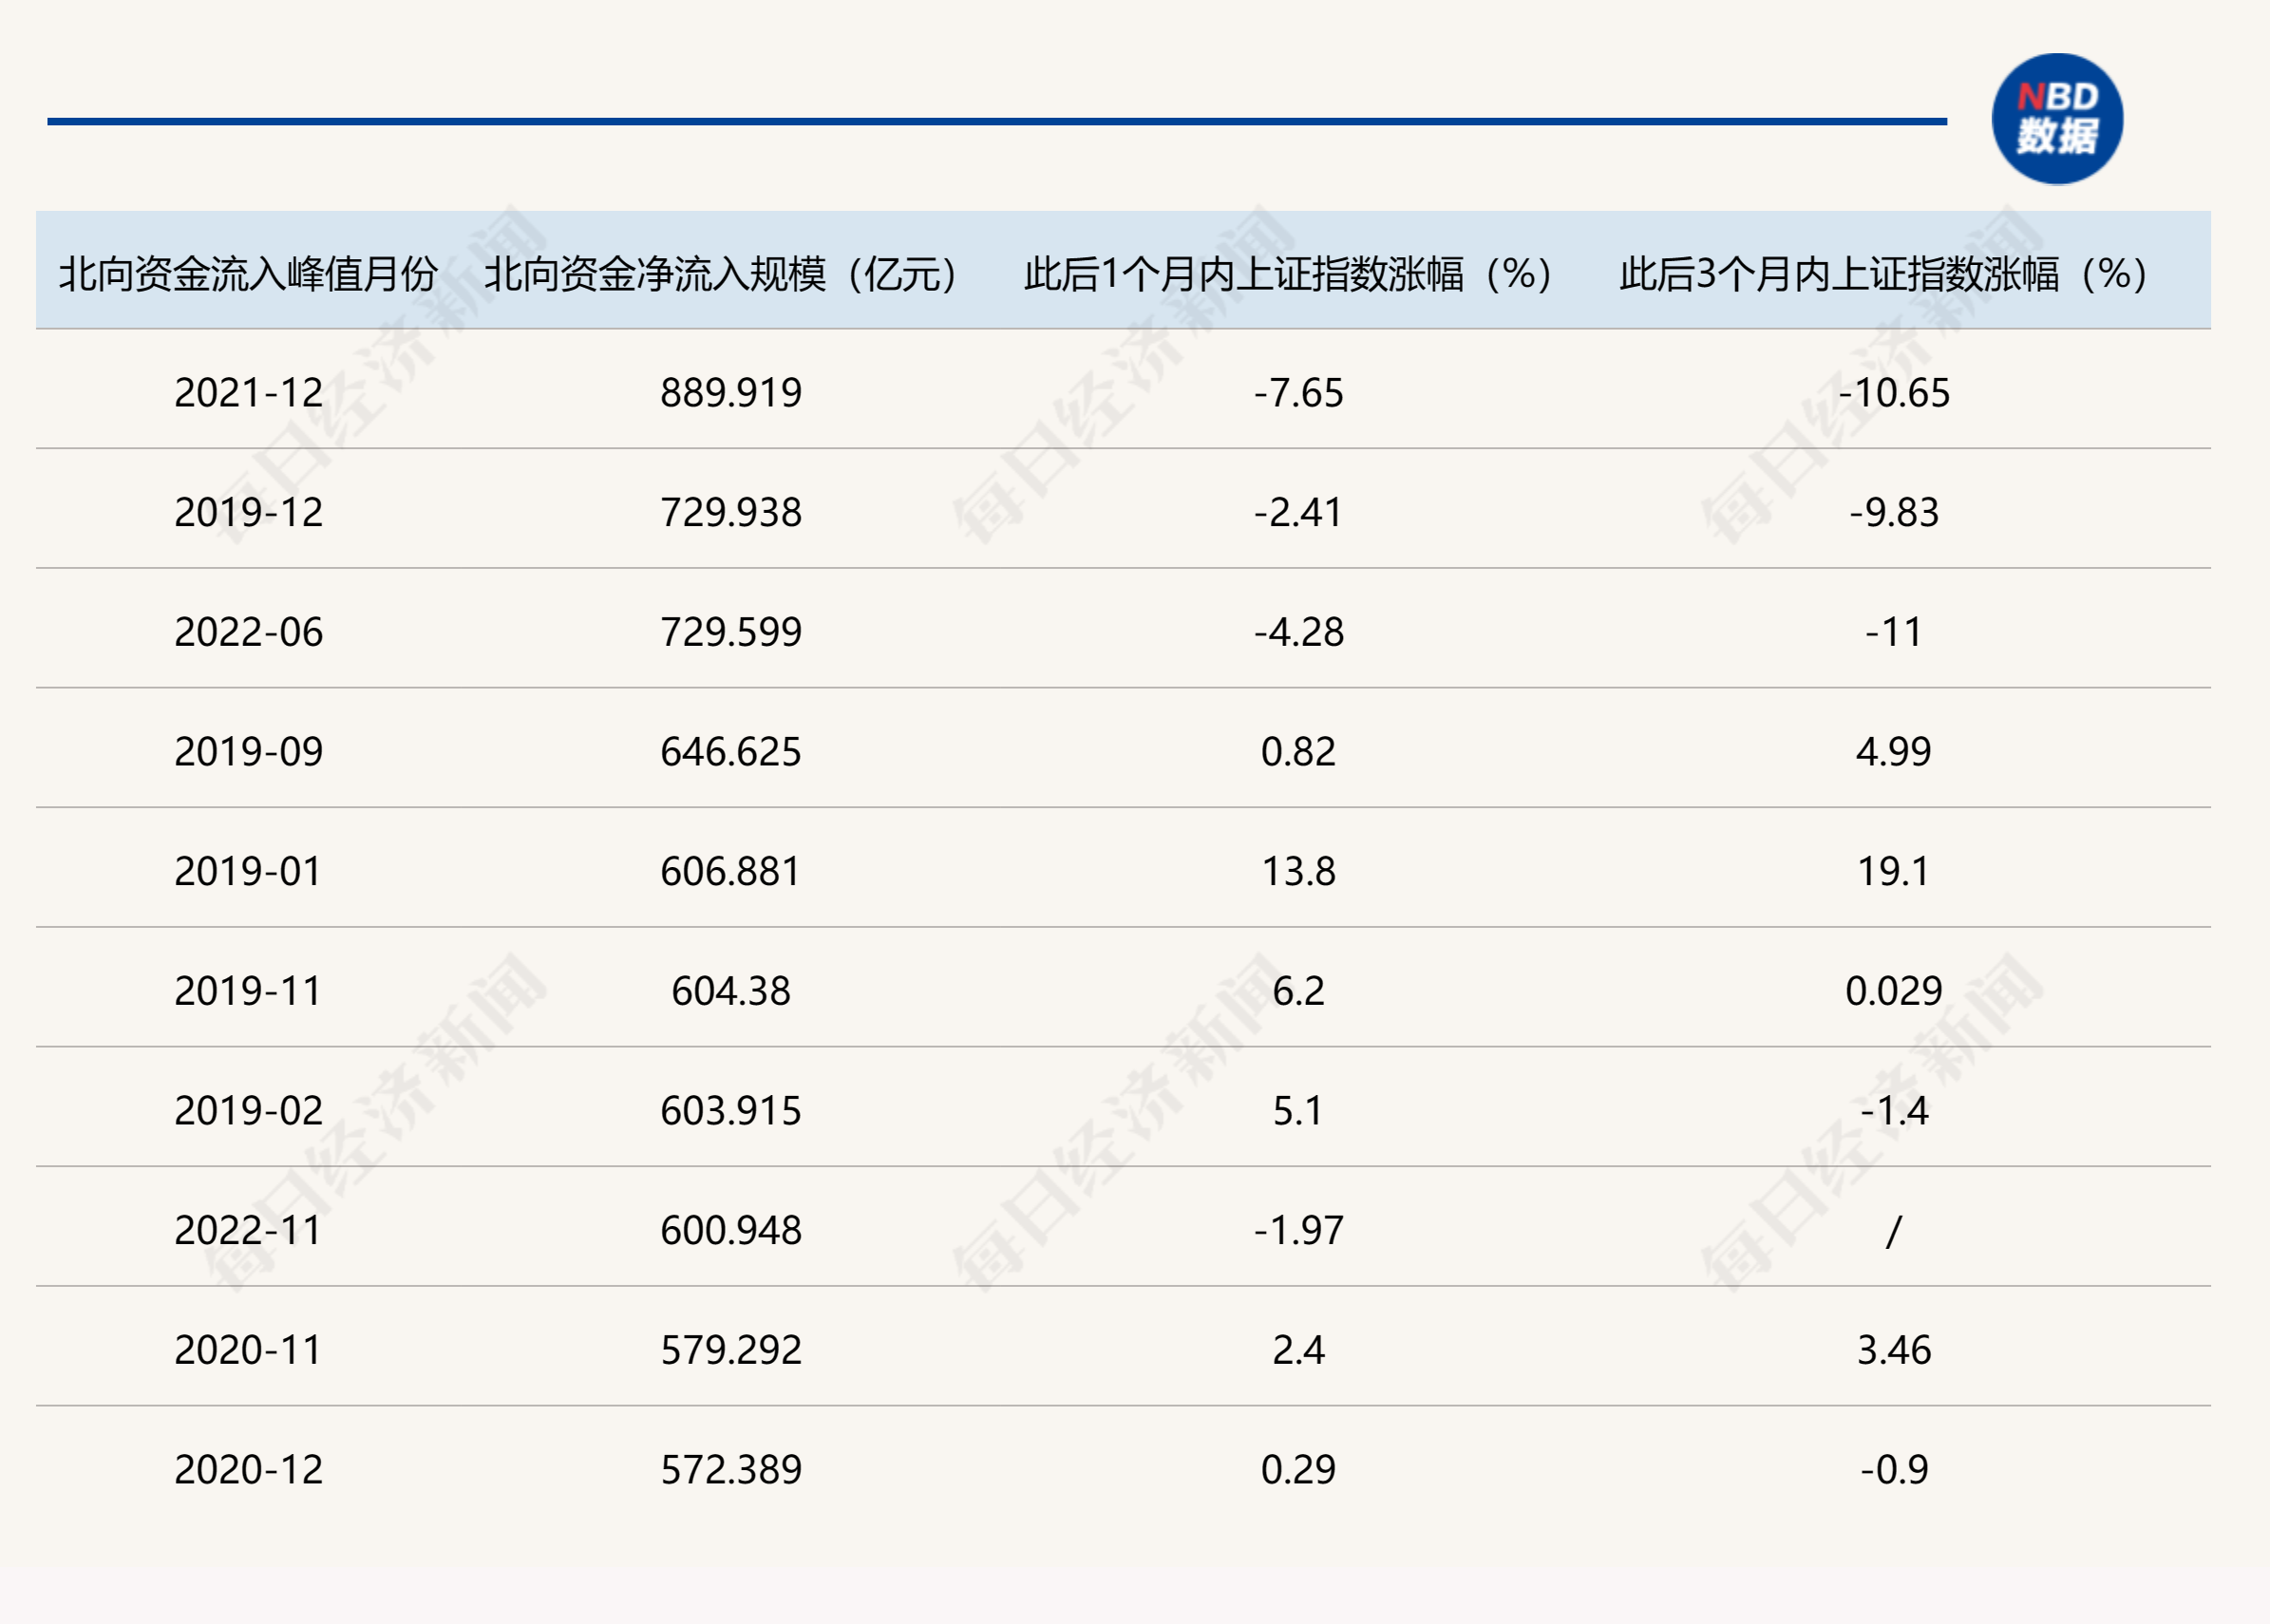Select the 889.919 net inflow value
The width and height of the screenshot is (2270, 1624).
[730, 393]
